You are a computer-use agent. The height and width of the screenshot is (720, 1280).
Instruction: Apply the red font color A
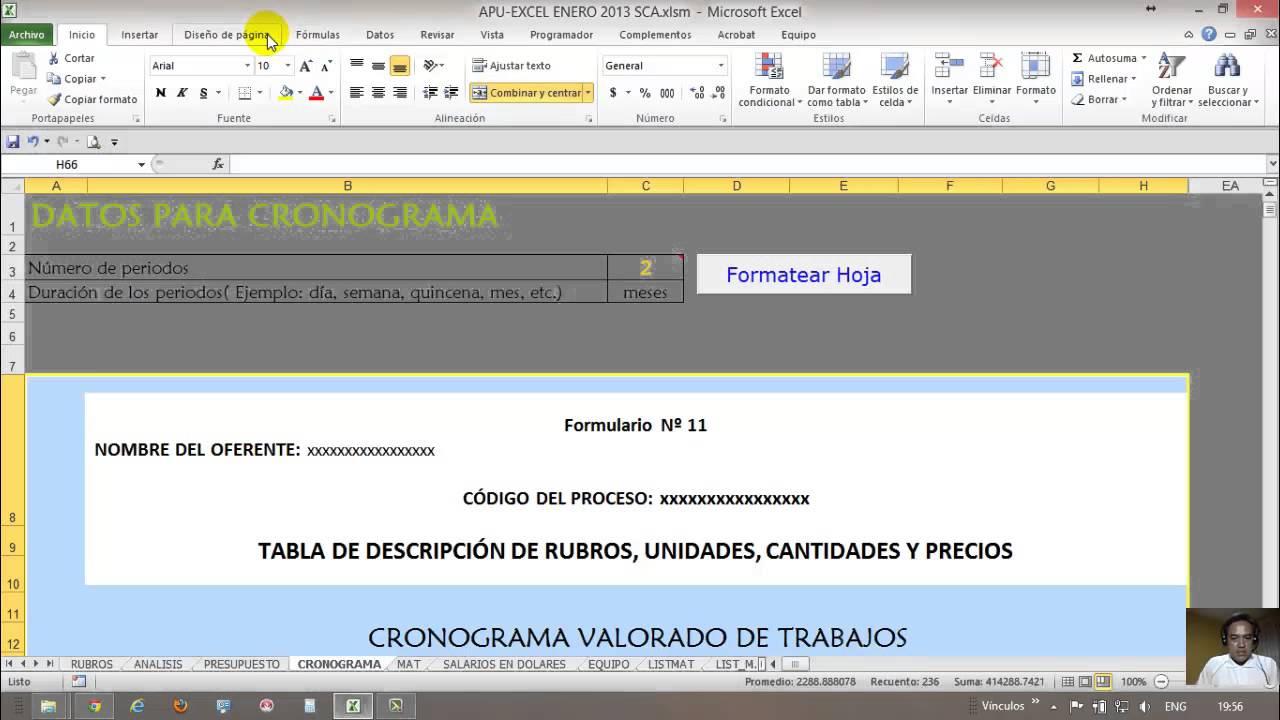(316, 93)
